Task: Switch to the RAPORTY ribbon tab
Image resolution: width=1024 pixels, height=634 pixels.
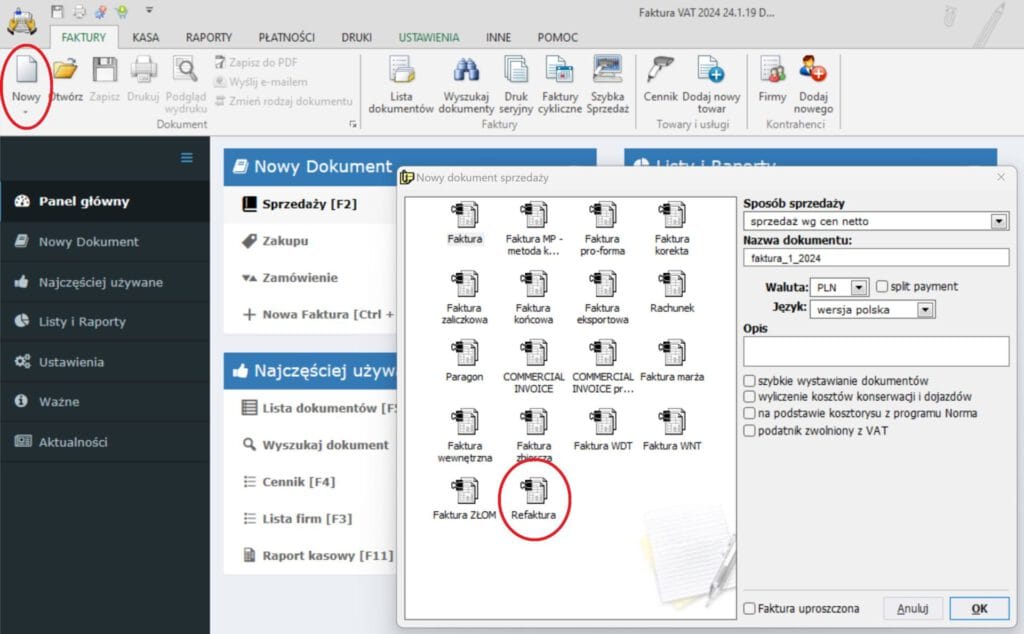Action: point(208,37)
